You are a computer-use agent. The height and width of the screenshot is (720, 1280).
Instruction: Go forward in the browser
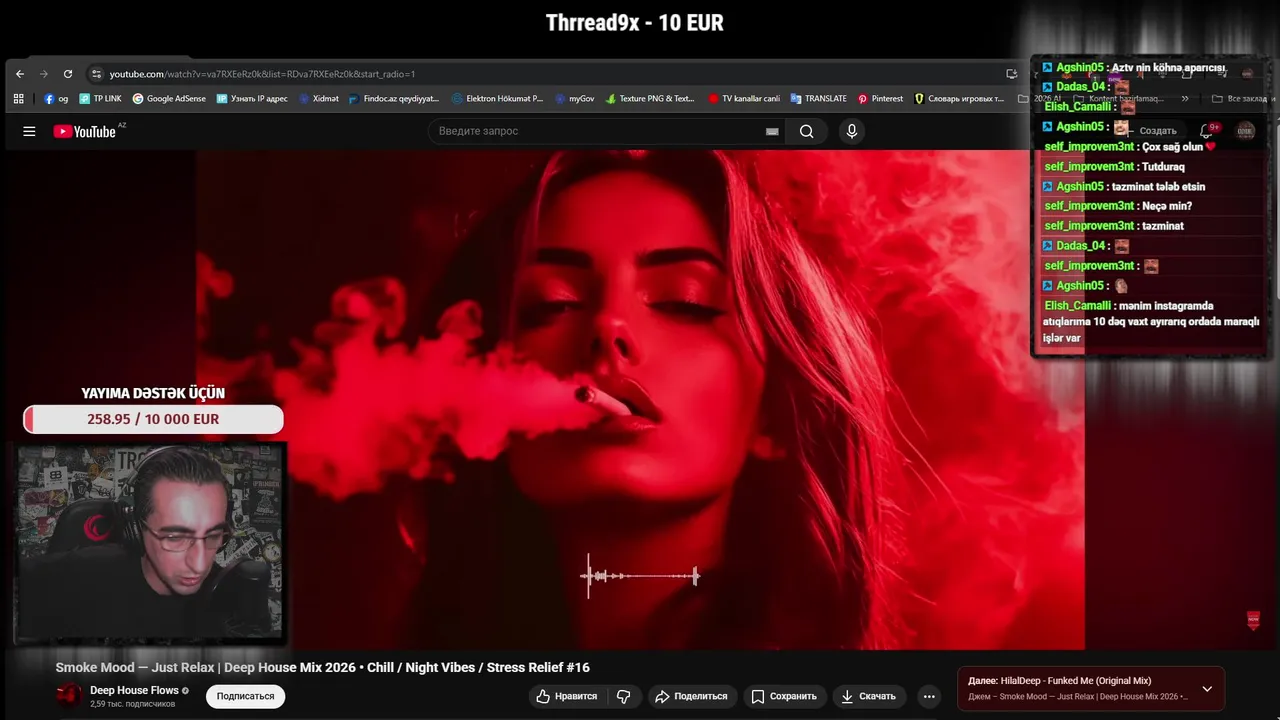[43, 74]
